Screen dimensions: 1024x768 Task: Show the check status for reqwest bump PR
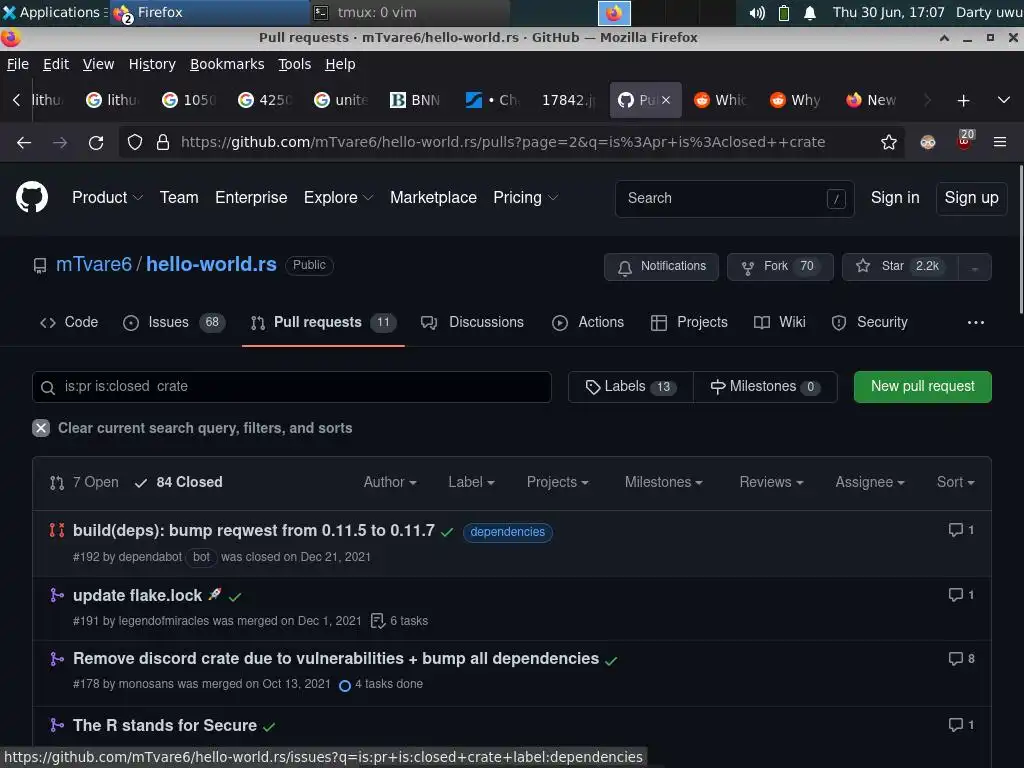point(447,532)
